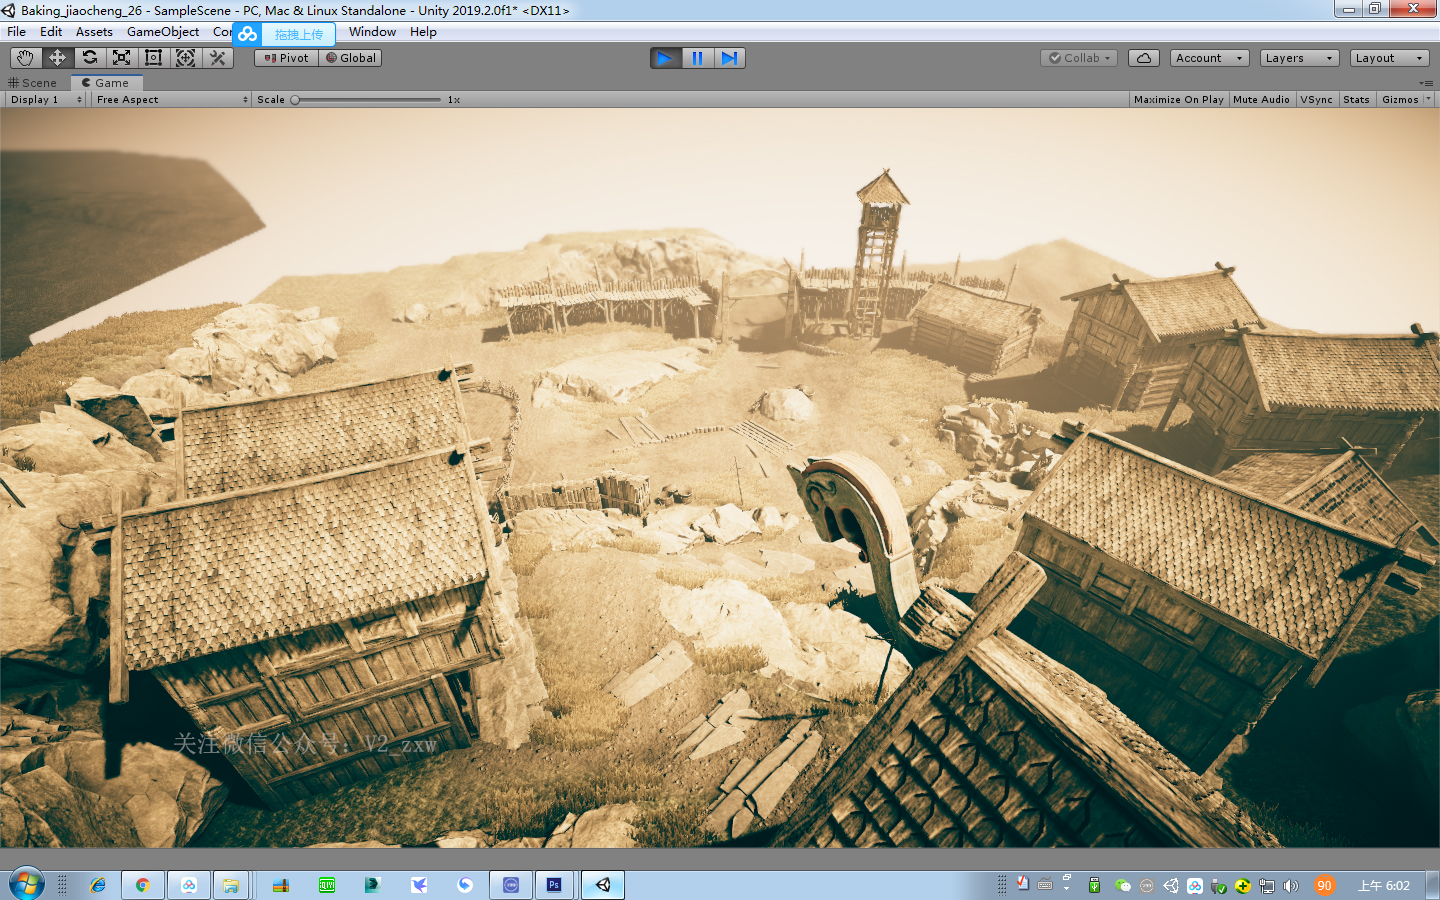Open the Unity cloud services panel
Image resolution: width=1440 pixels, height=900 pixels.
tap(1144, 58)
